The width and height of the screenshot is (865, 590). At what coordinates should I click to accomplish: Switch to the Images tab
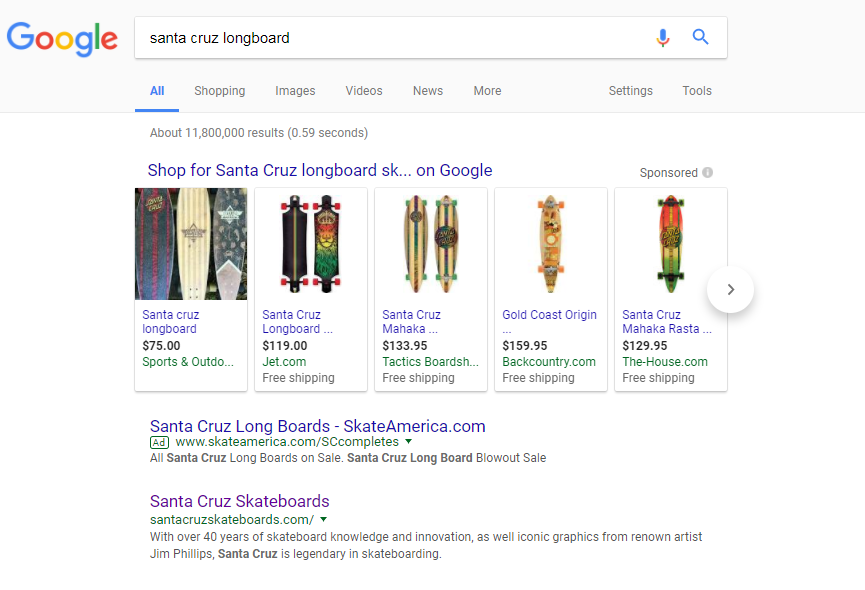coord(295,91)
